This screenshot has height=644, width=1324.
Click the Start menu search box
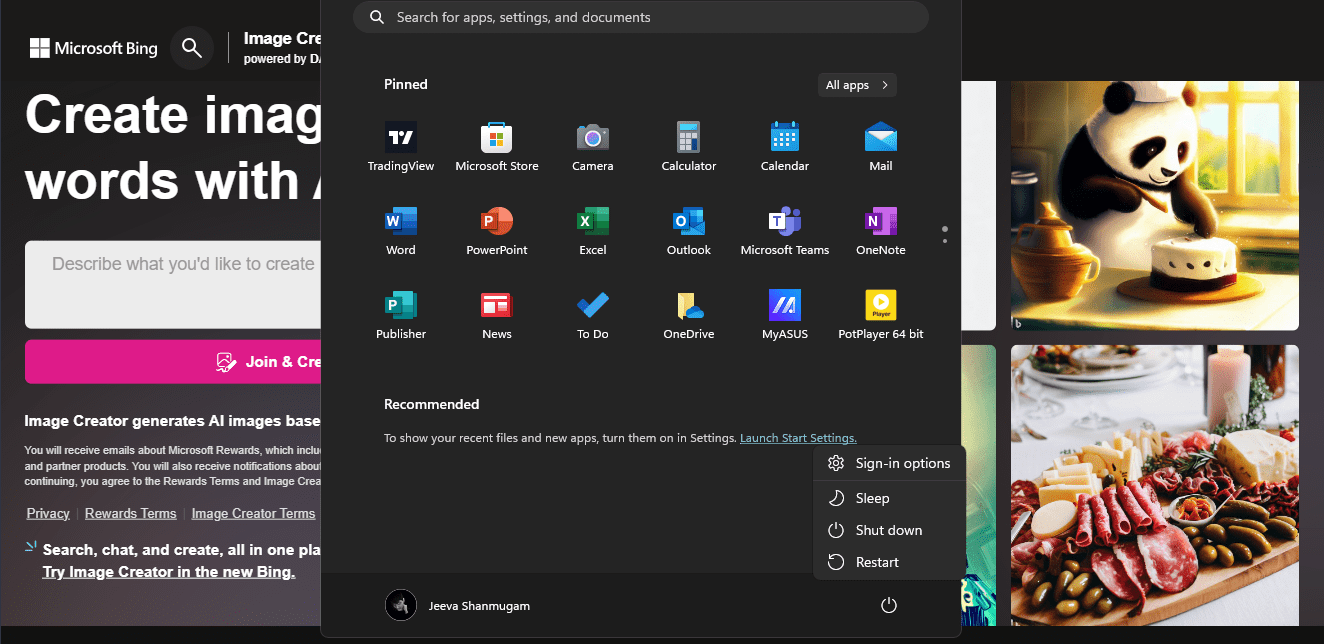[641, 17]
